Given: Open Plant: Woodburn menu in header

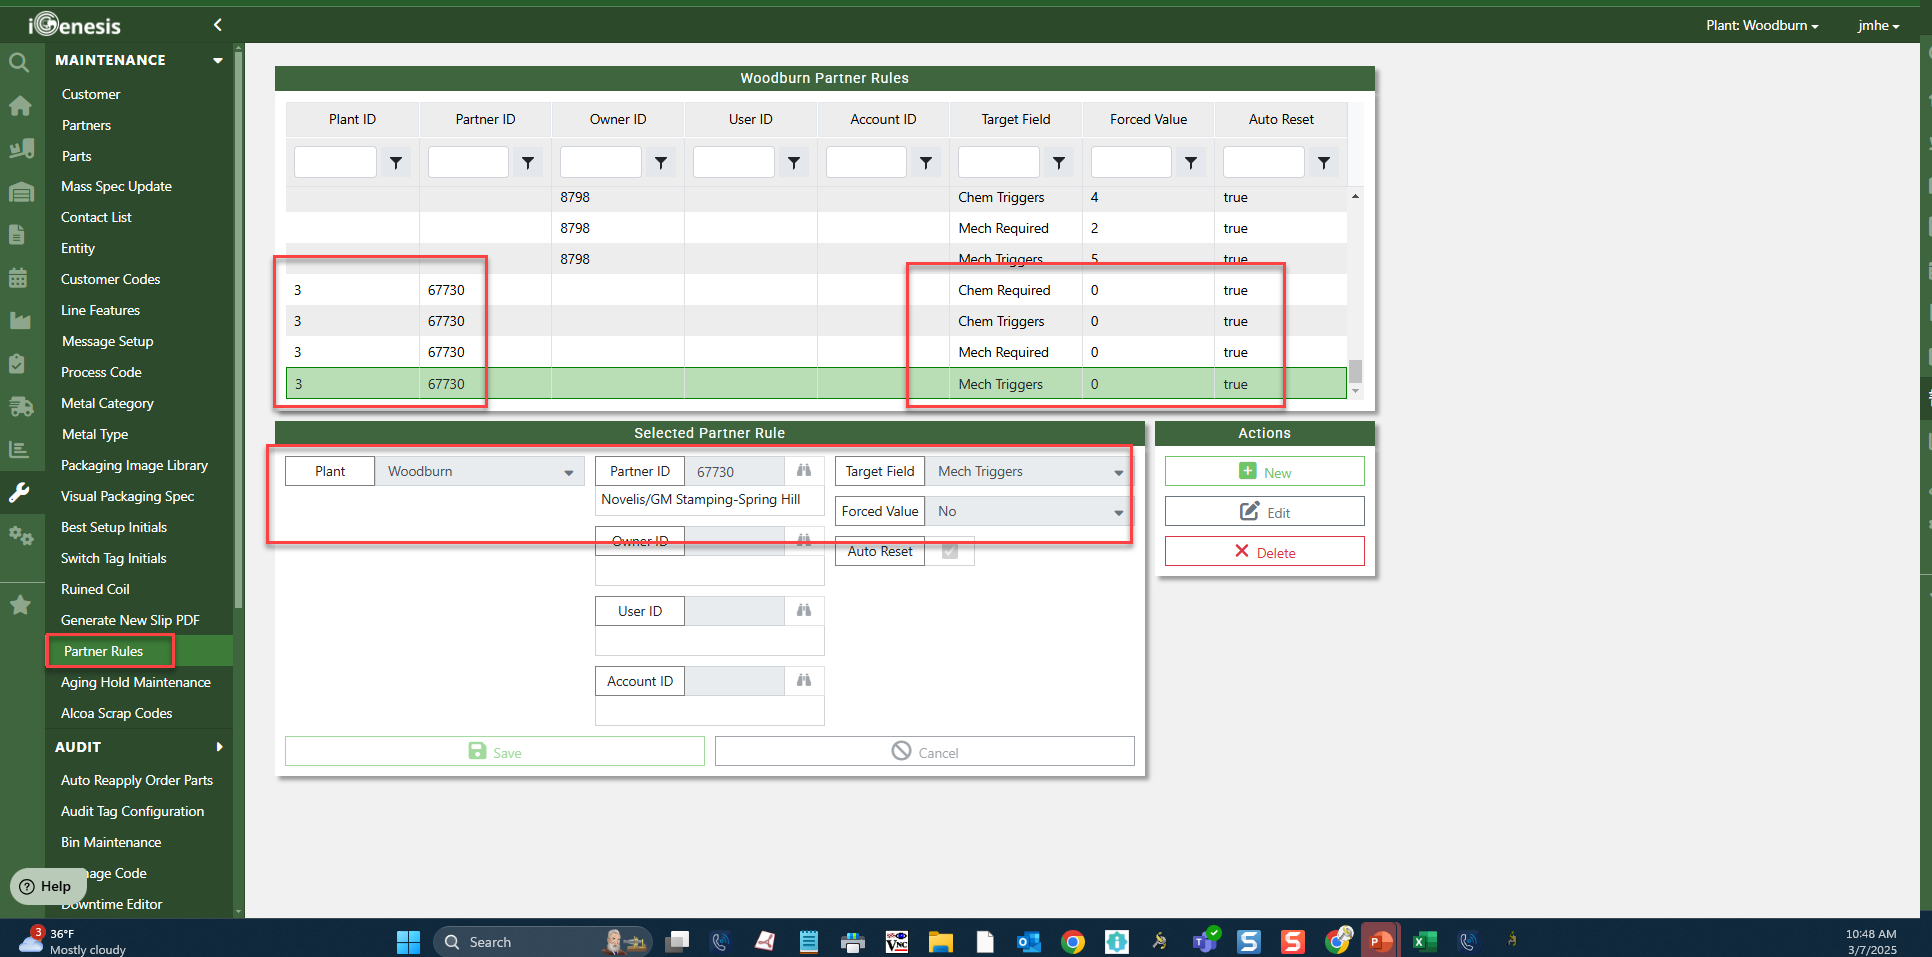Looking at the screenshot, I should (x=1762, y=25).
